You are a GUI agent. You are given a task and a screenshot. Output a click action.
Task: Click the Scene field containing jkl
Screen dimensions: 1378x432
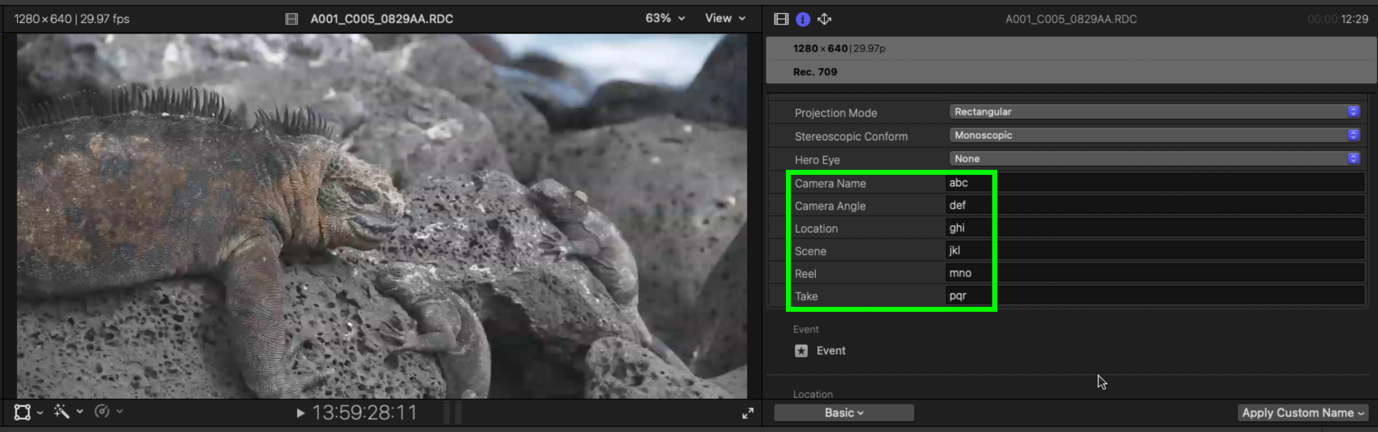[1155, 251]
